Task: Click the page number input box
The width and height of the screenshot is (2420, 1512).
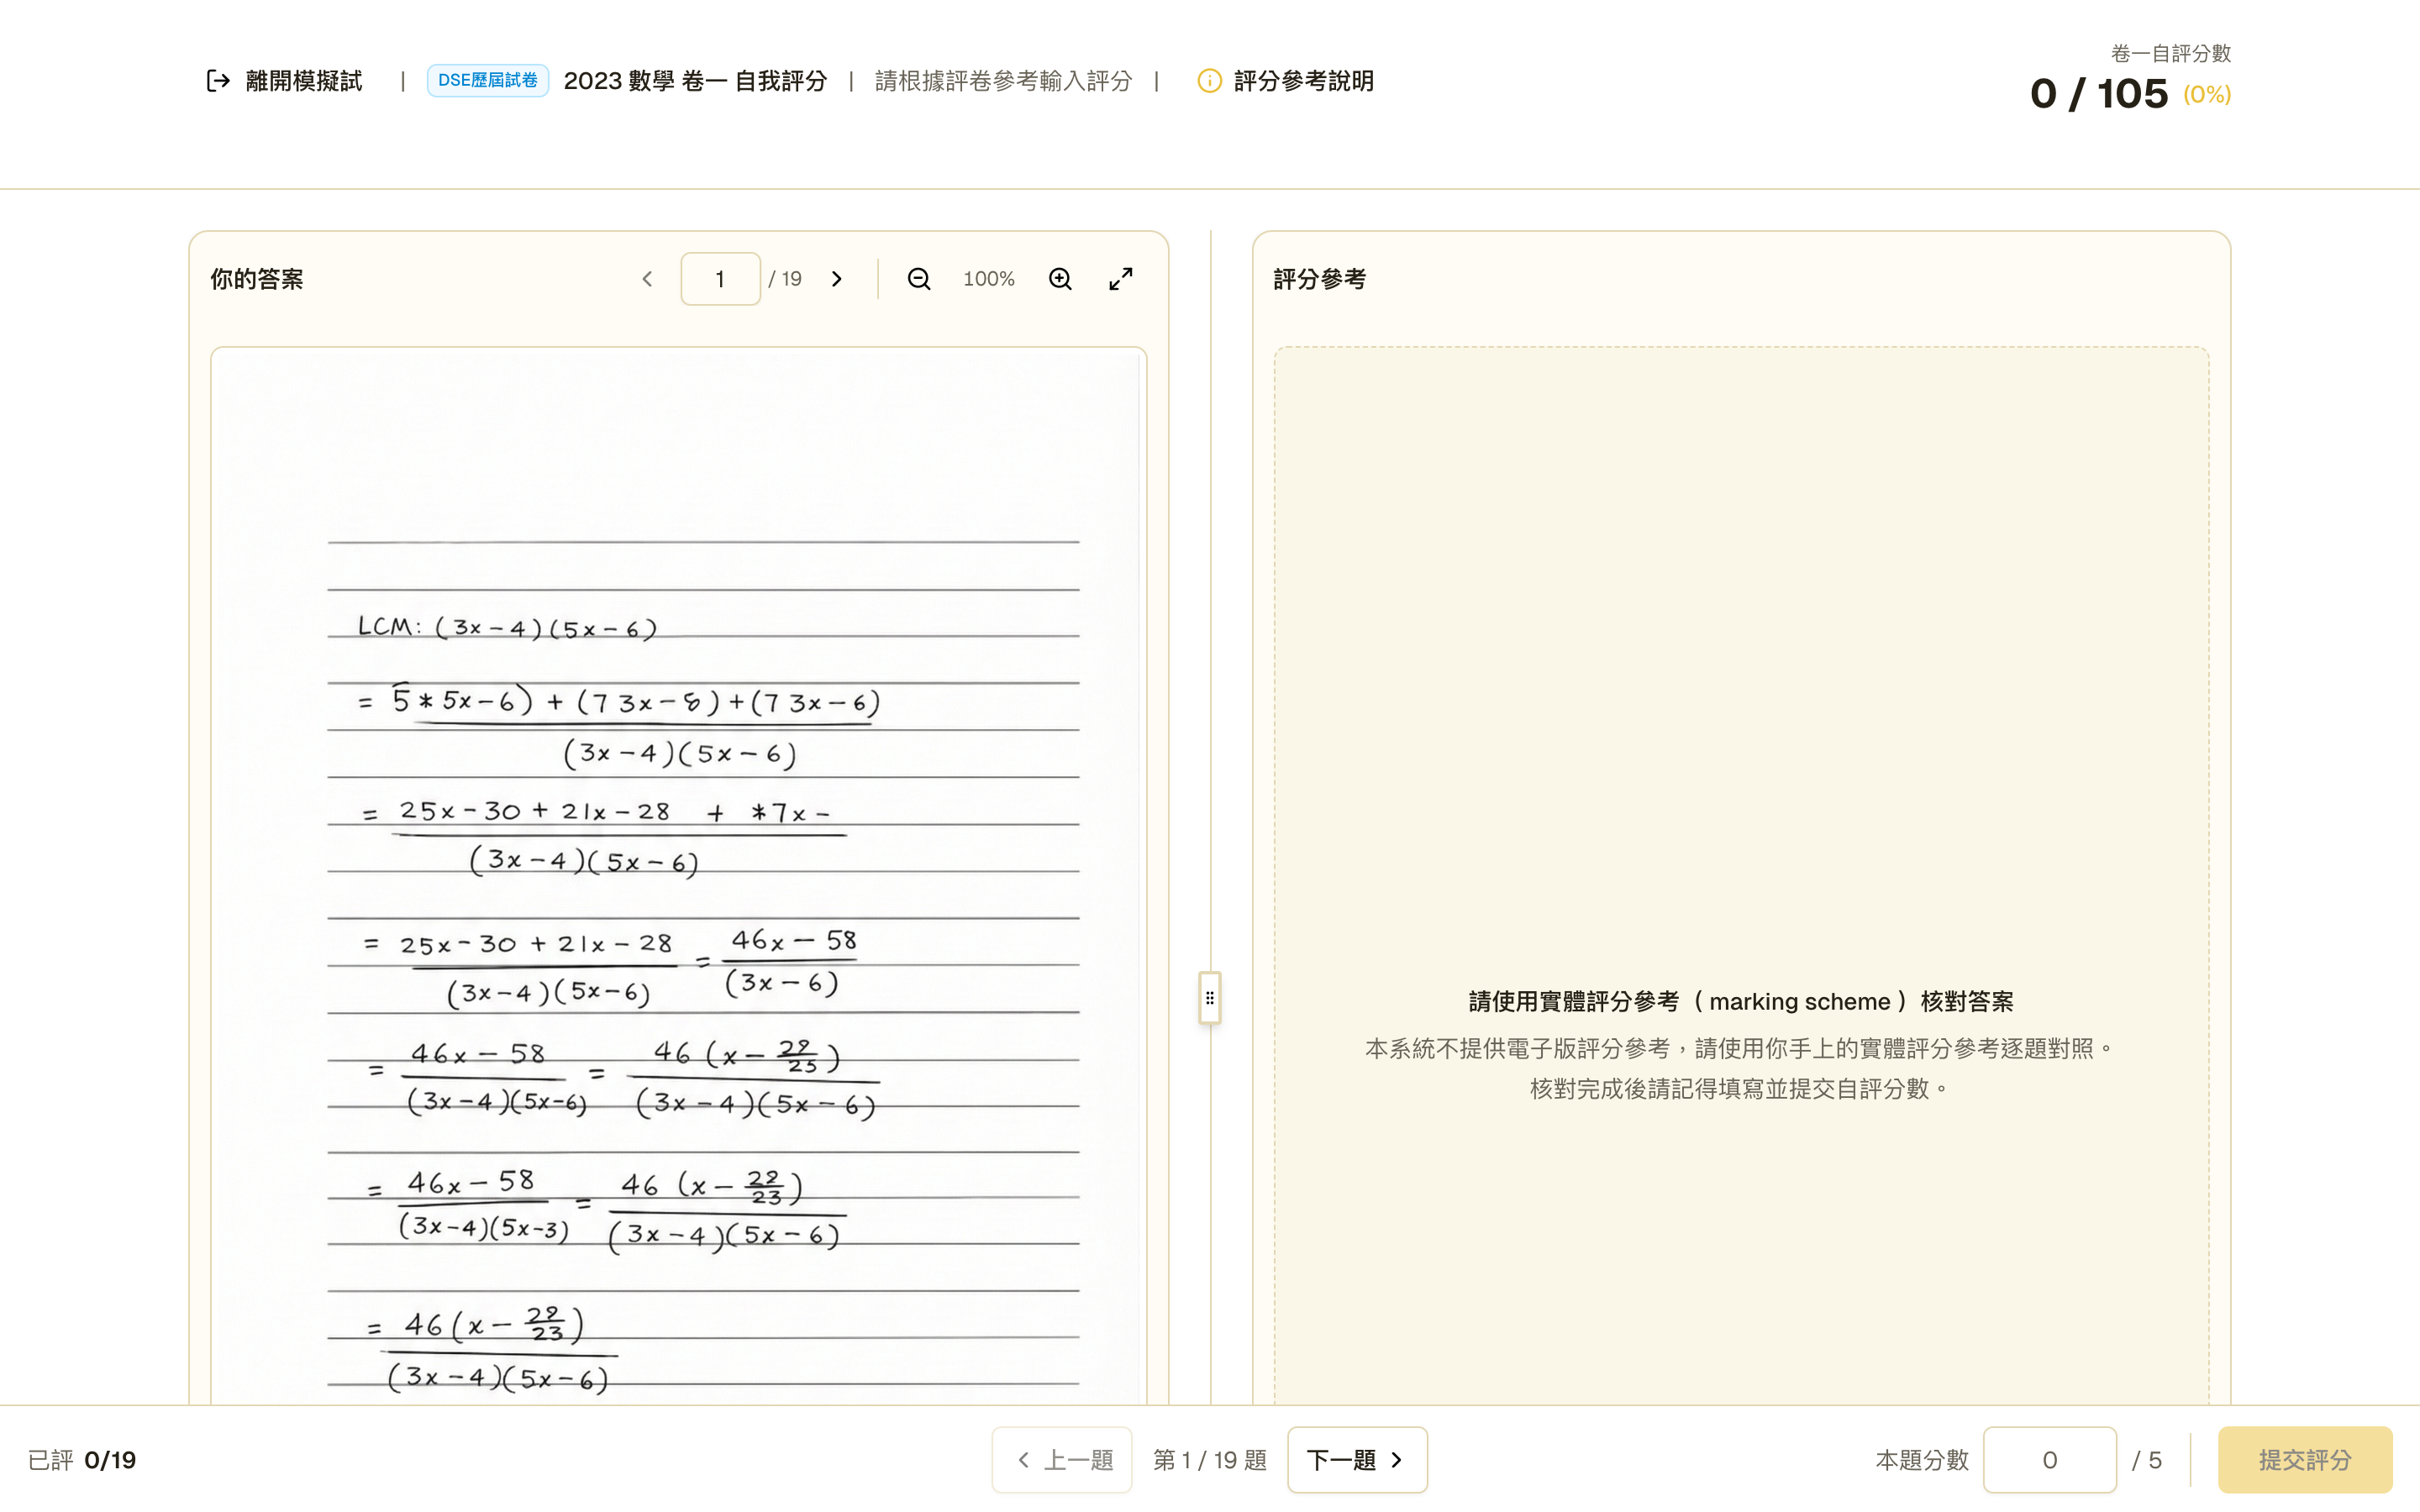Action: (x=720, y=279)
